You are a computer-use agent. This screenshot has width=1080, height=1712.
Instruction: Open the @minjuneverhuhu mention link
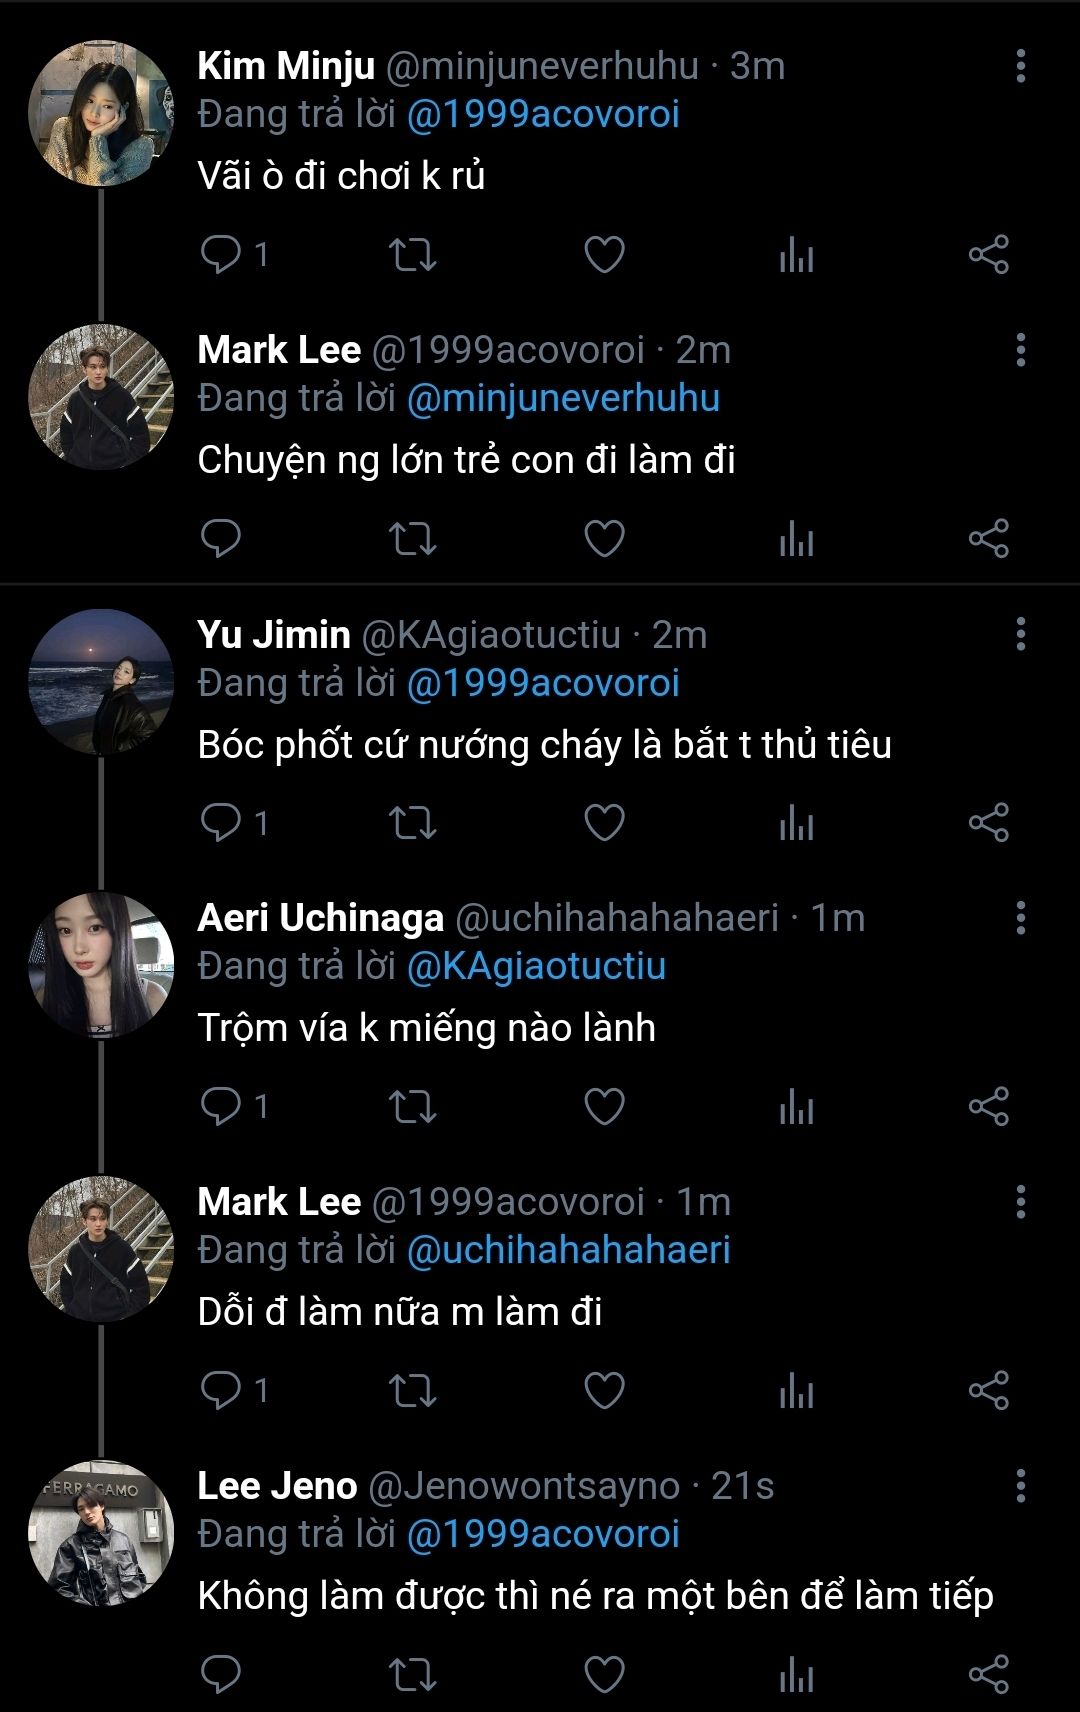(x=563, y=398)
